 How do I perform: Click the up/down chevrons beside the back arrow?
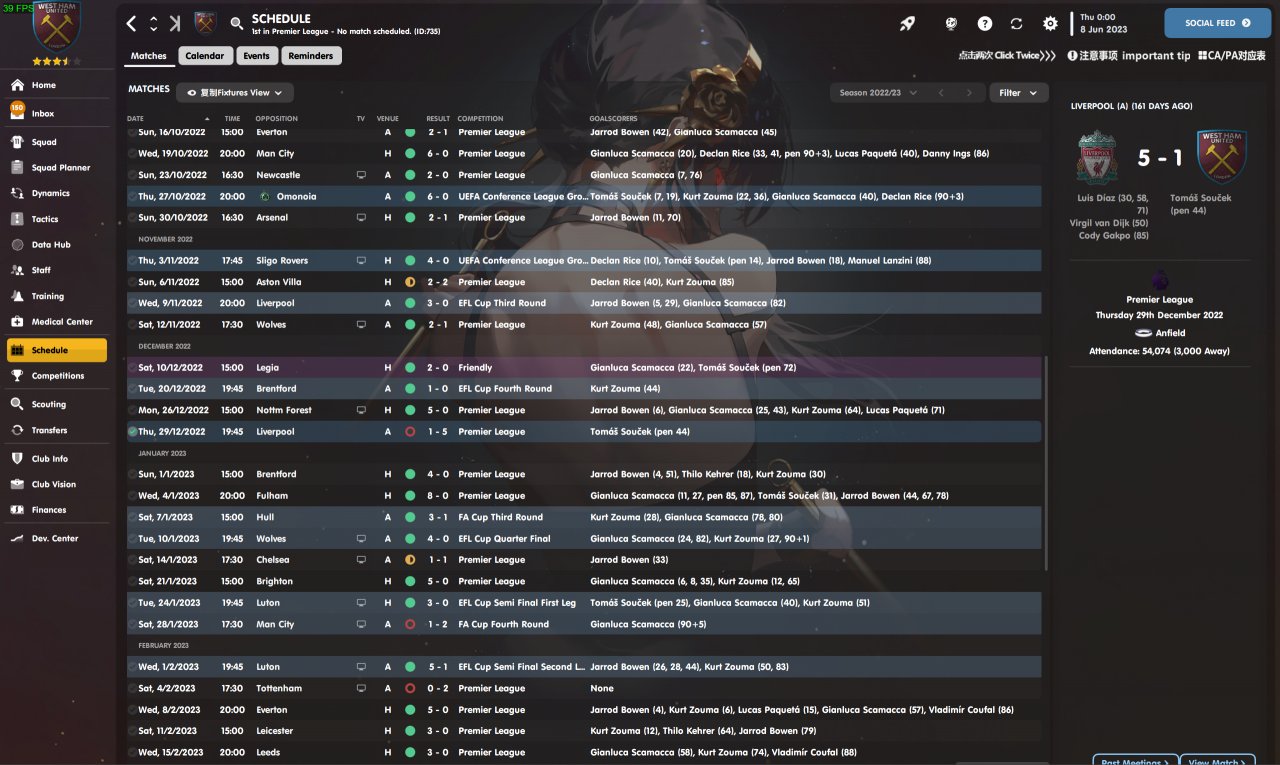point(153,23)
